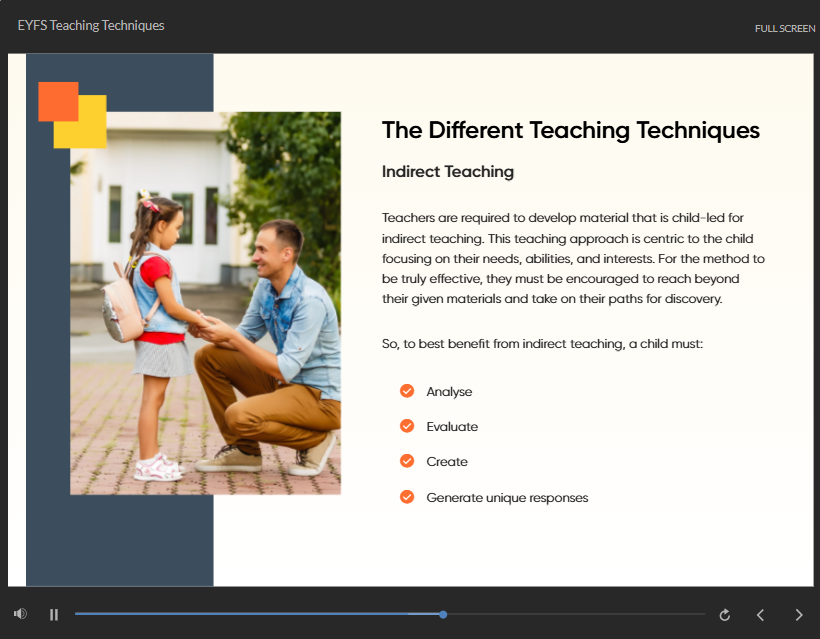Replay the current slide
820x639 pixels.
coord(725,615)
